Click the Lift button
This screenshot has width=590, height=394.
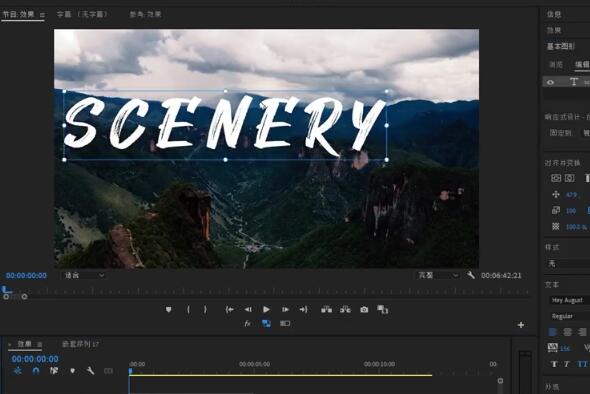[326, 309]
